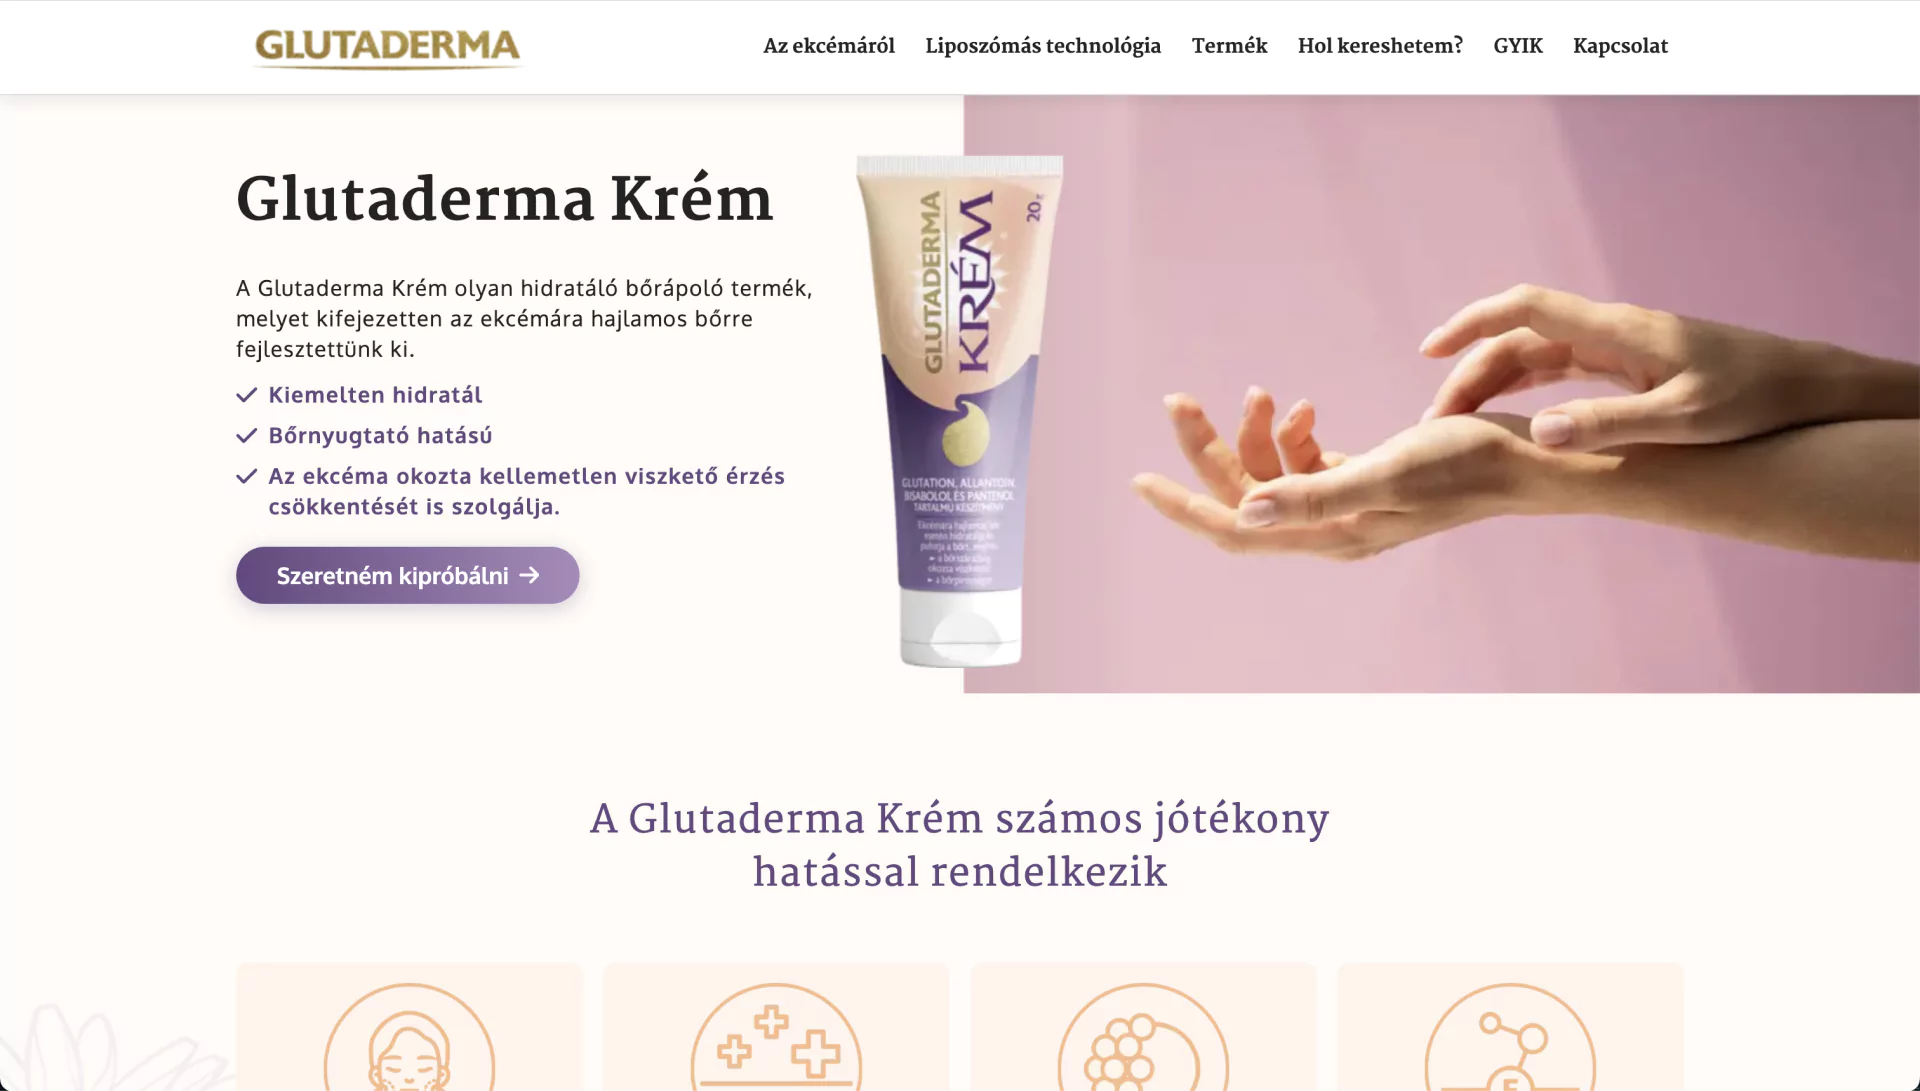Click the Glutaderma Krém main heading
This screenshot has width=1920, height=1091.
(505, 199)
